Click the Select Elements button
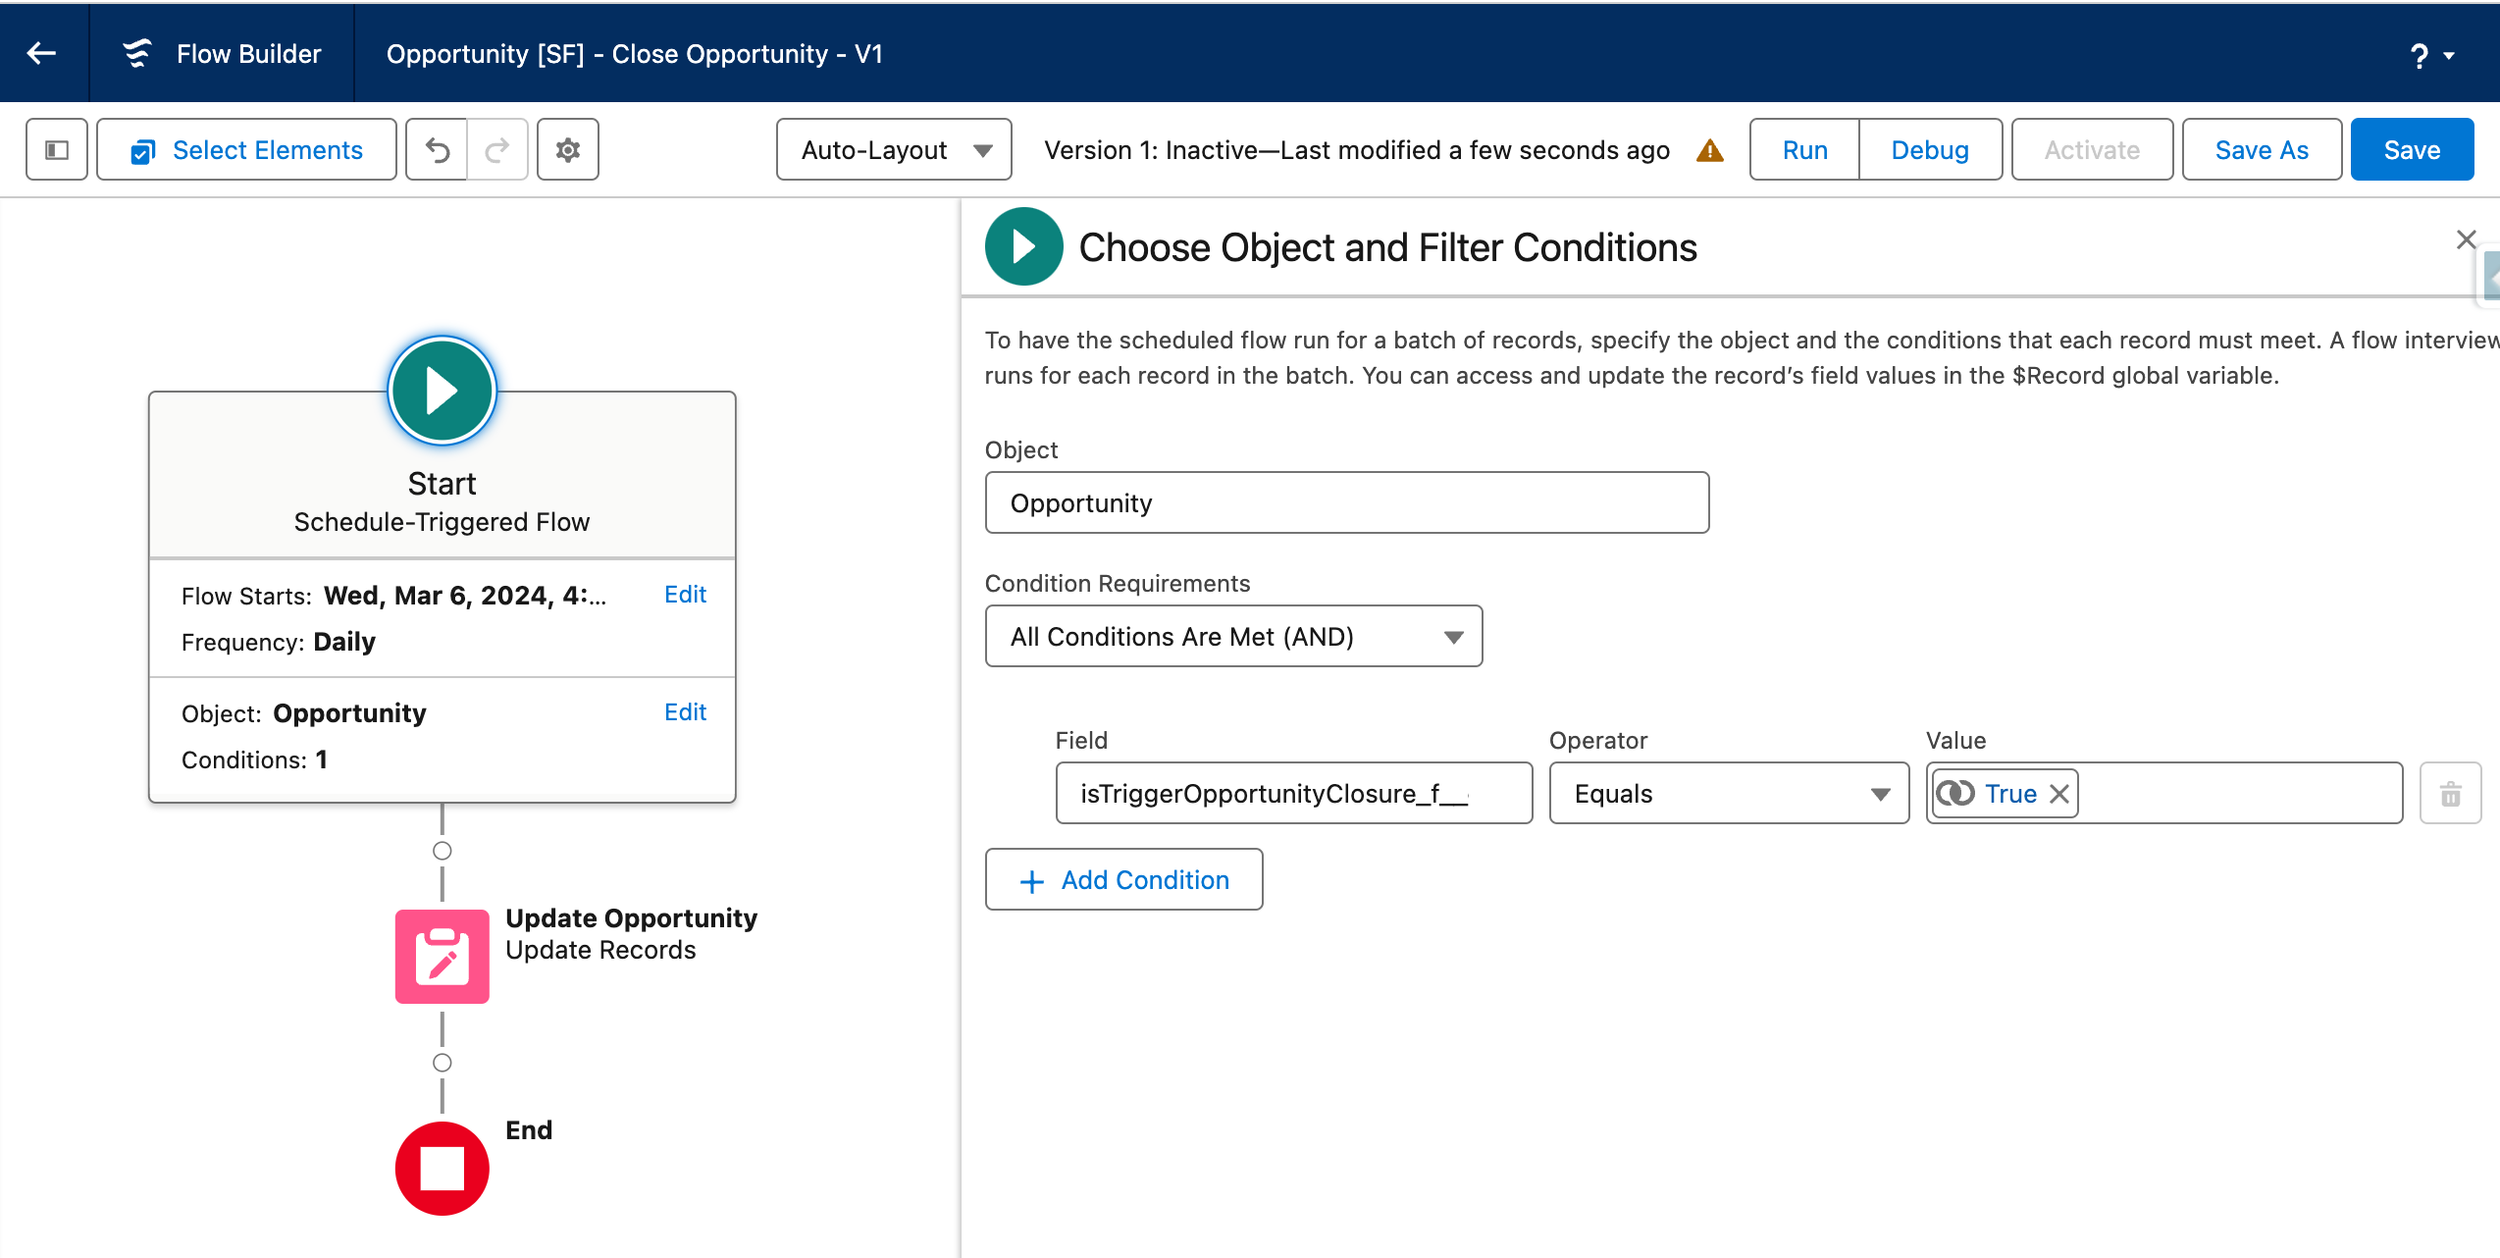 coord(247,150)
